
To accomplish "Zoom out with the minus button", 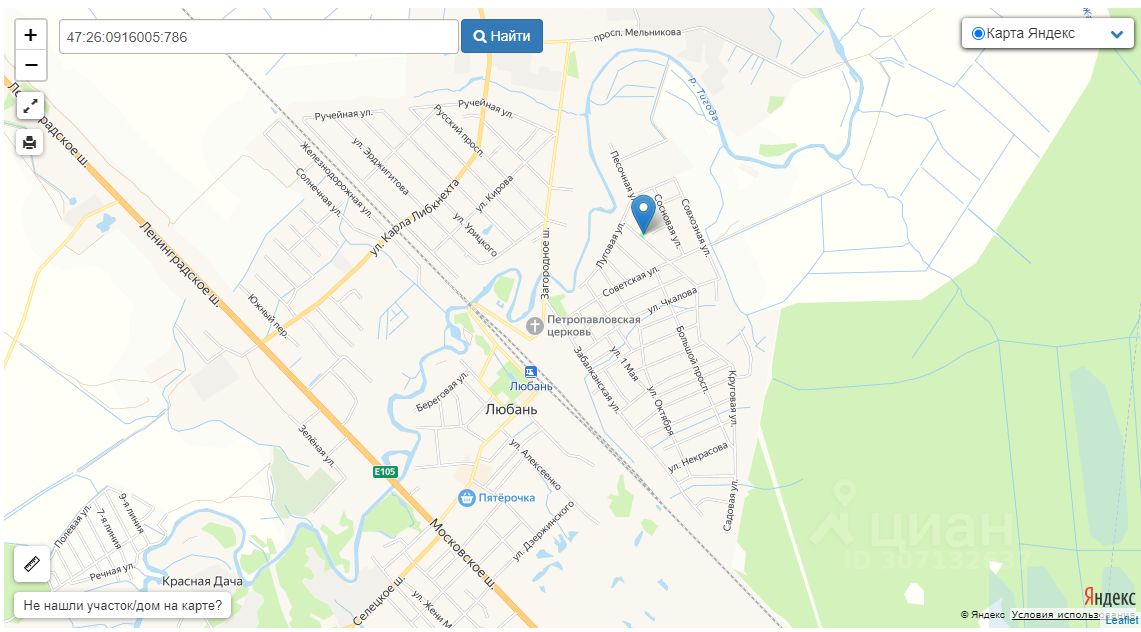I will [x=31, y=65].
